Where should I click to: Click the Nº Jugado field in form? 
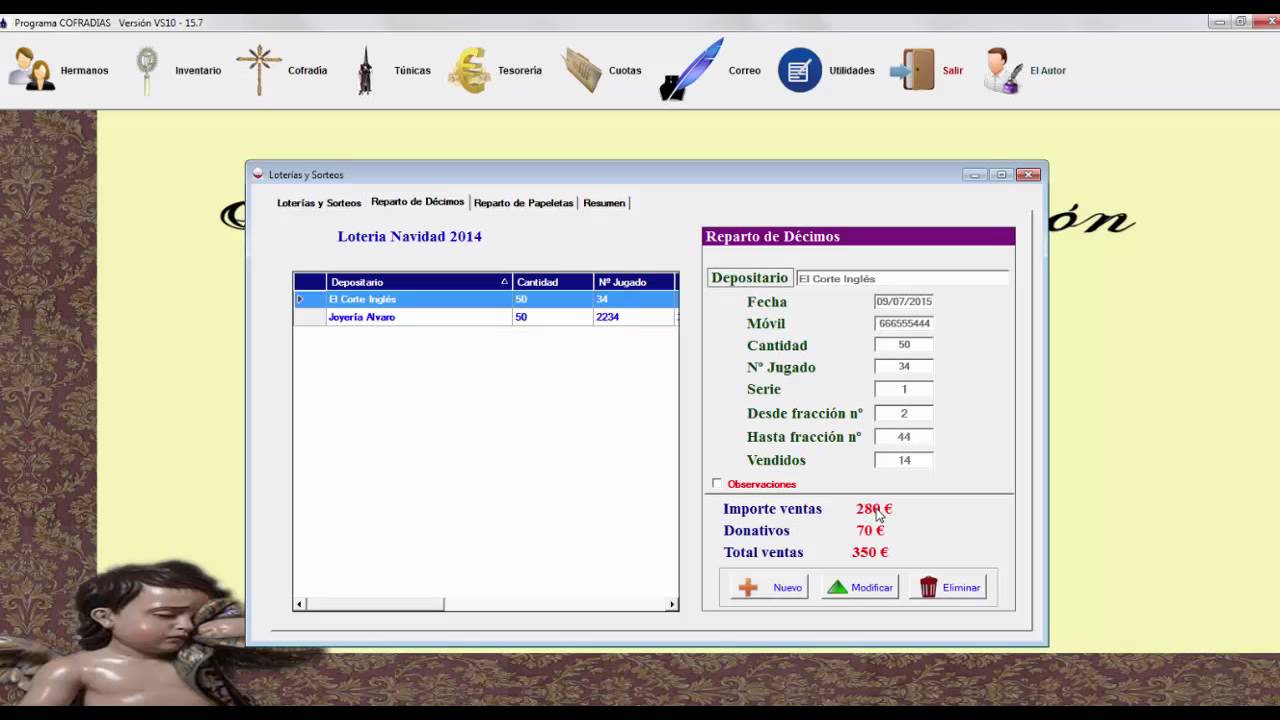904,367
